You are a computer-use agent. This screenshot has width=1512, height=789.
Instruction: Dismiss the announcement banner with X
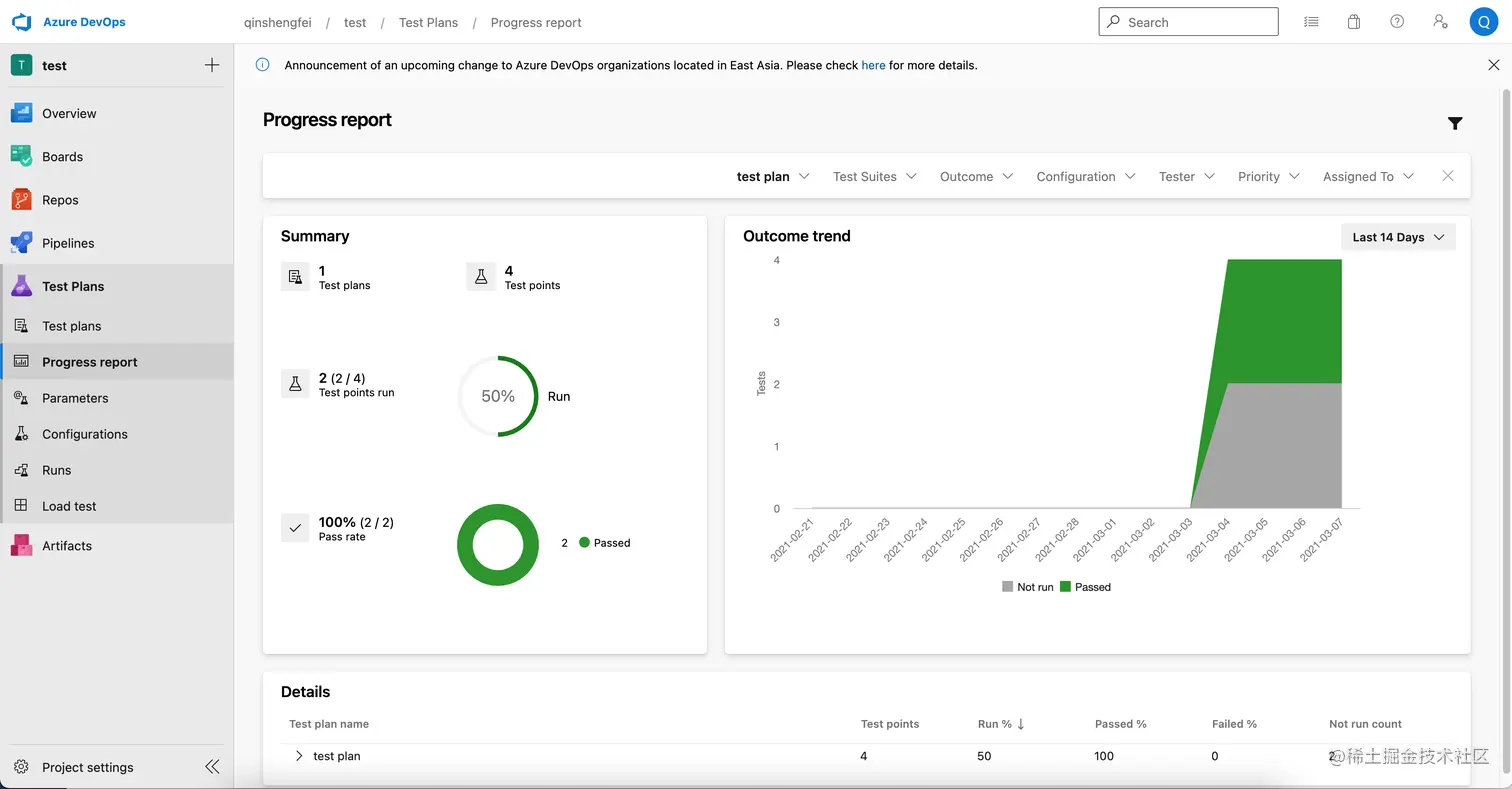point(1494,65)
